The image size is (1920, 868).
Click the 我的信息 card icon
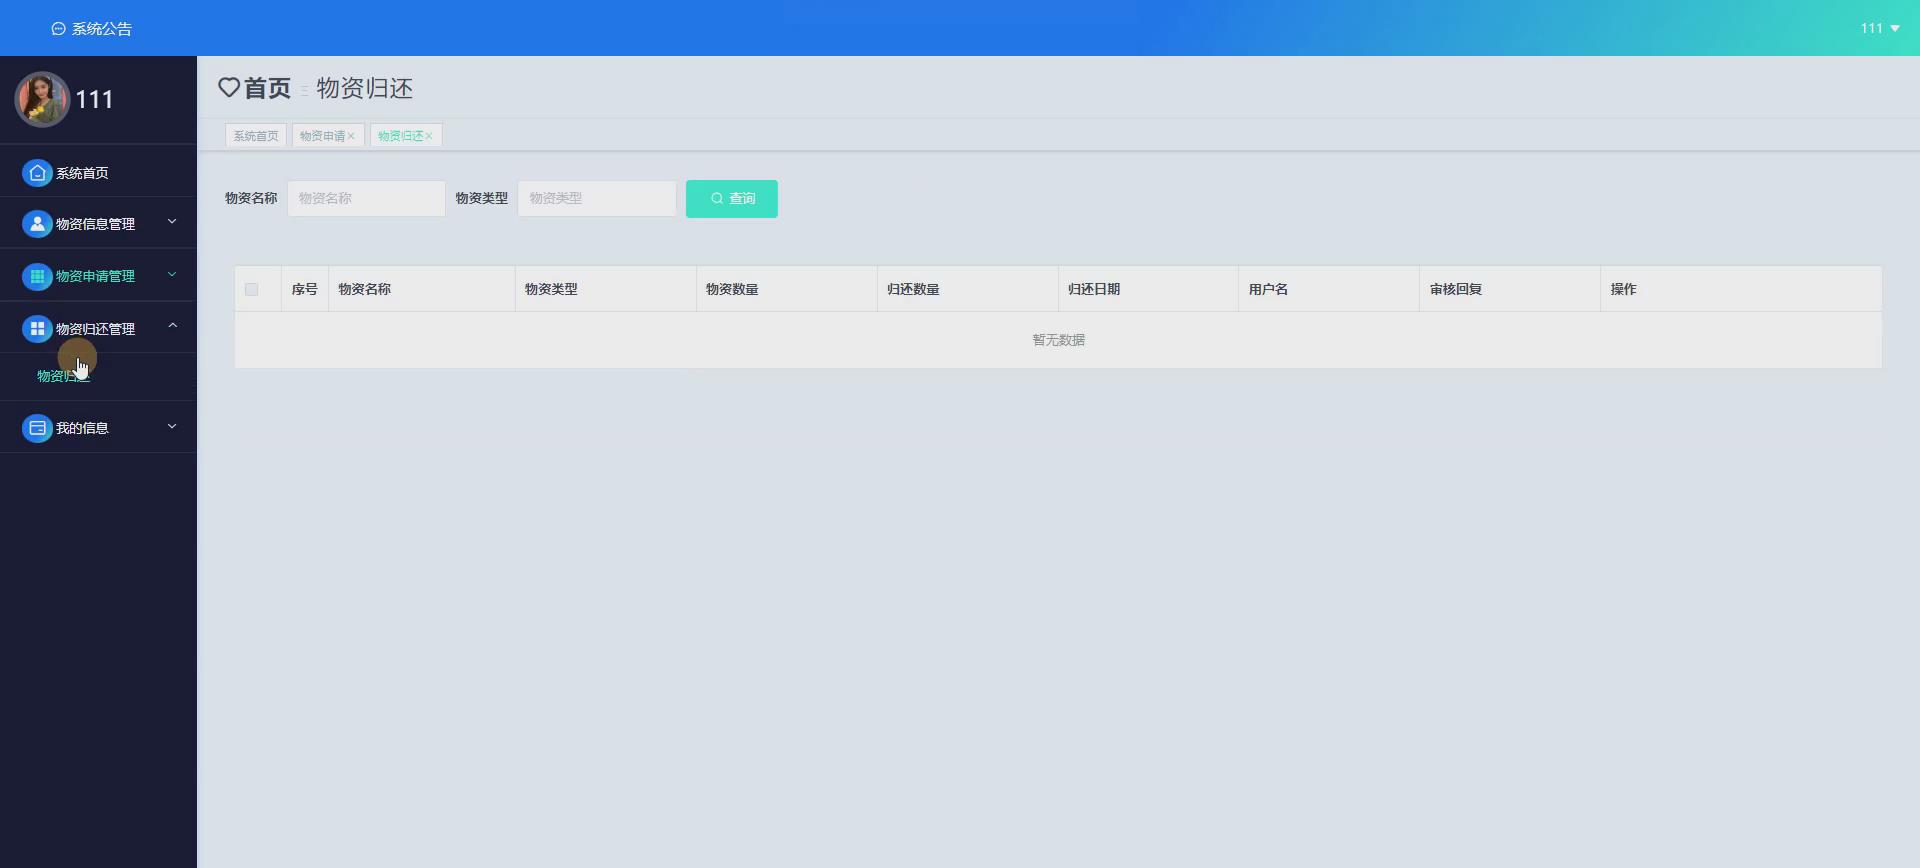point(37,428)
